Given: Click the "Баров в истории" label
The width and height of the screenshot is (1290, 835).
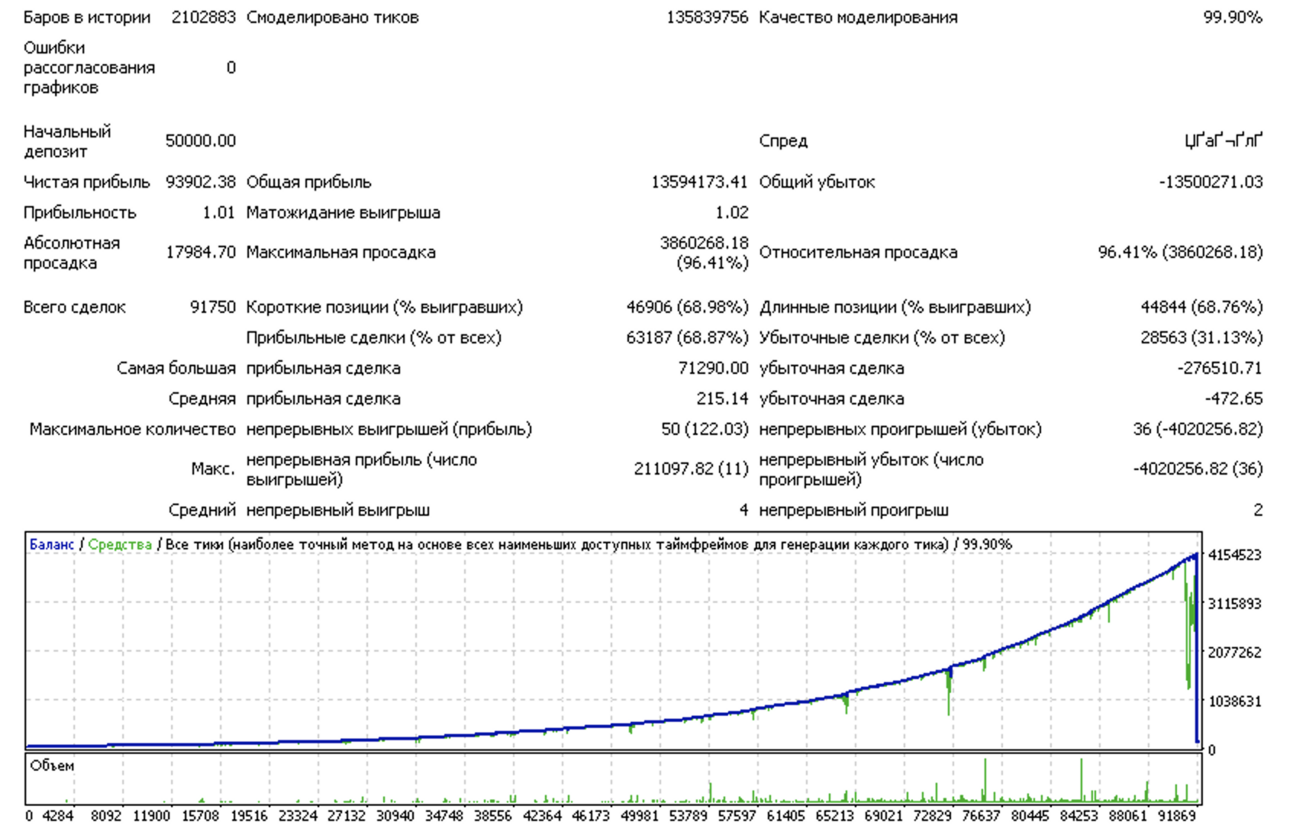Looking at the screenshot, I should click(87, 17).
